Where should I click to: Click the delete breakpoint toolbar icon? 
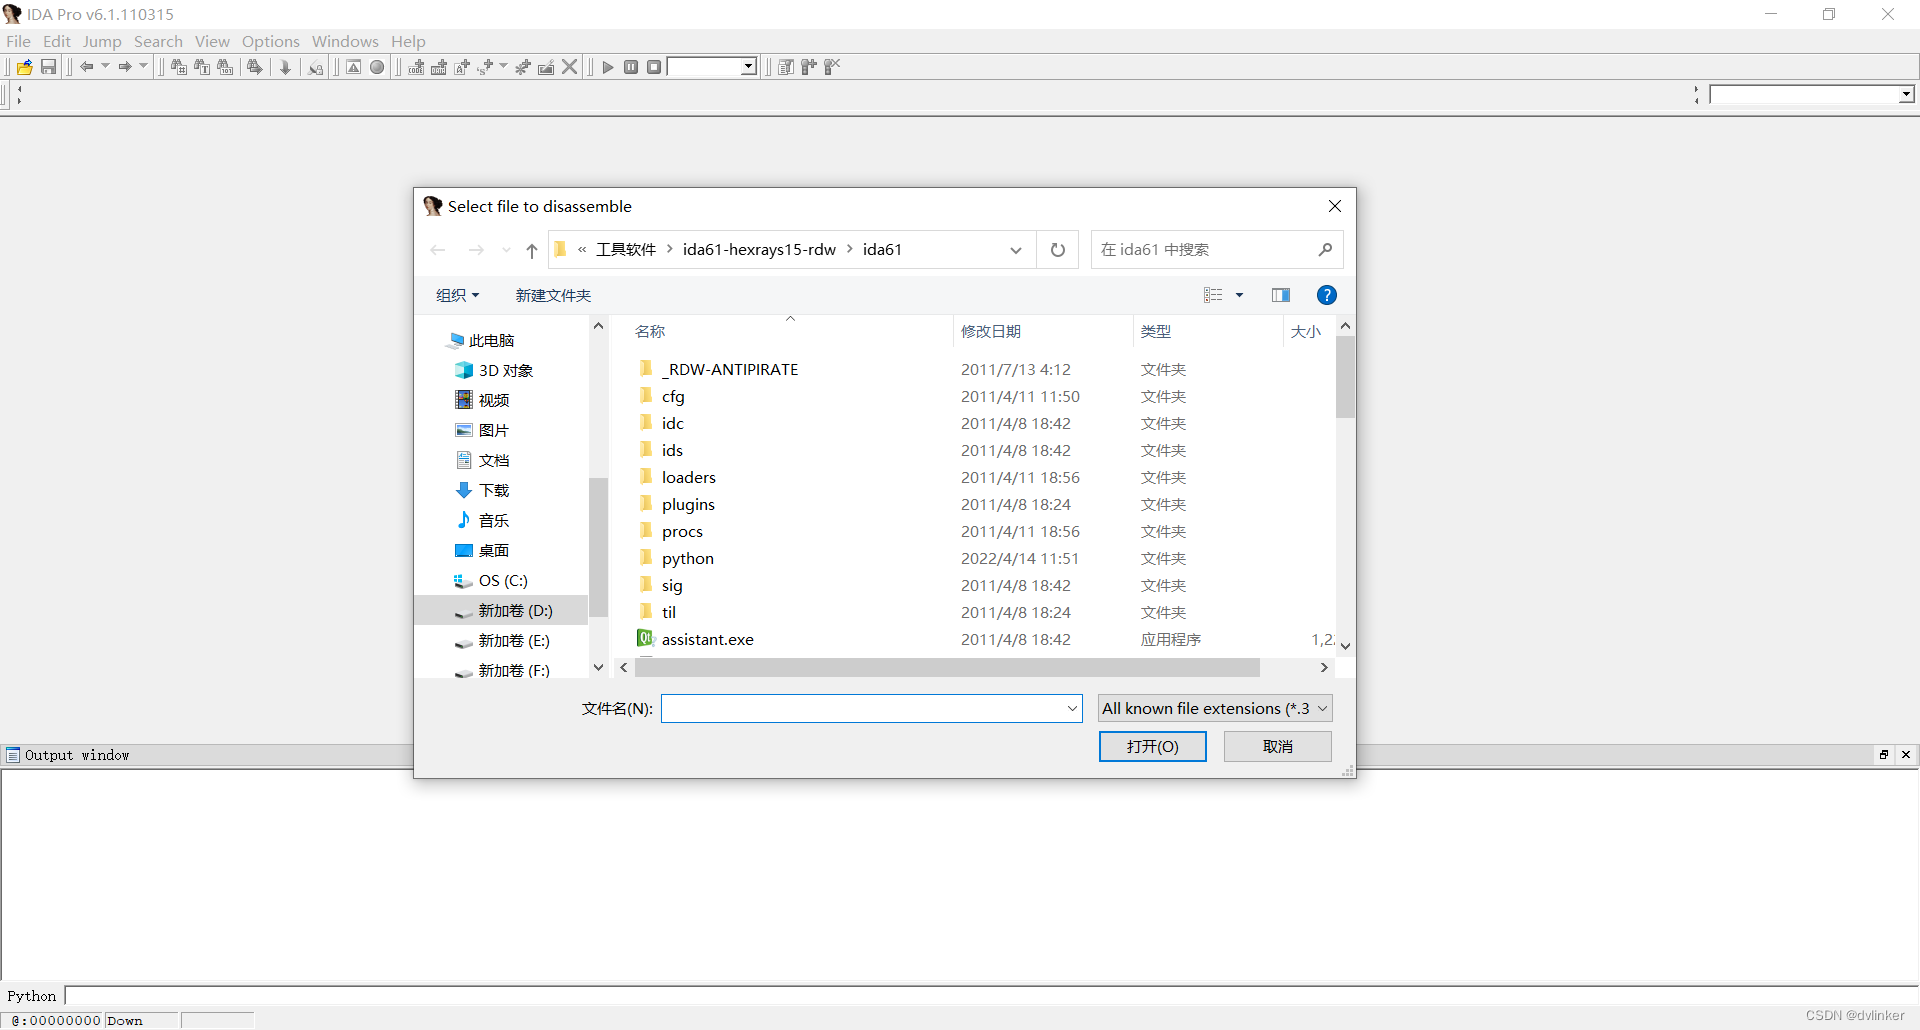(x=832, y=67)
